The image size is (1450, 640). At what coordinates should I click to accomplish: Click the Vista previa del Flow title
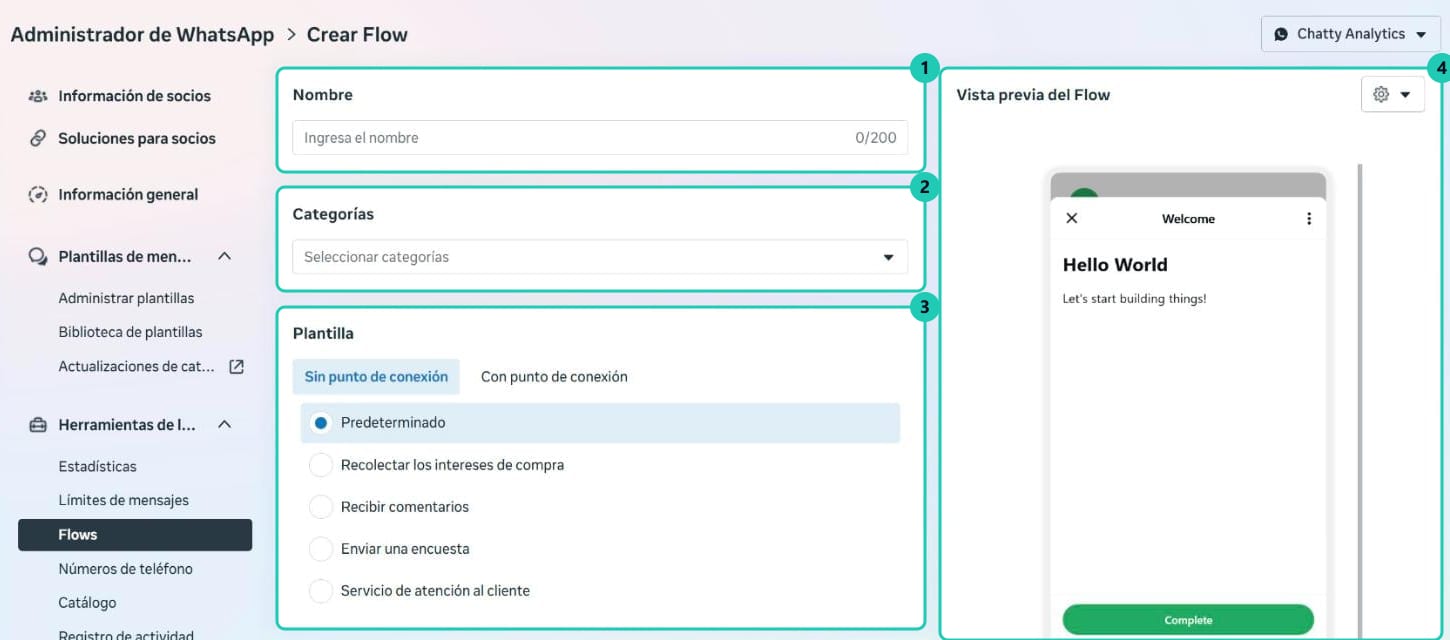pos(1033,94)
